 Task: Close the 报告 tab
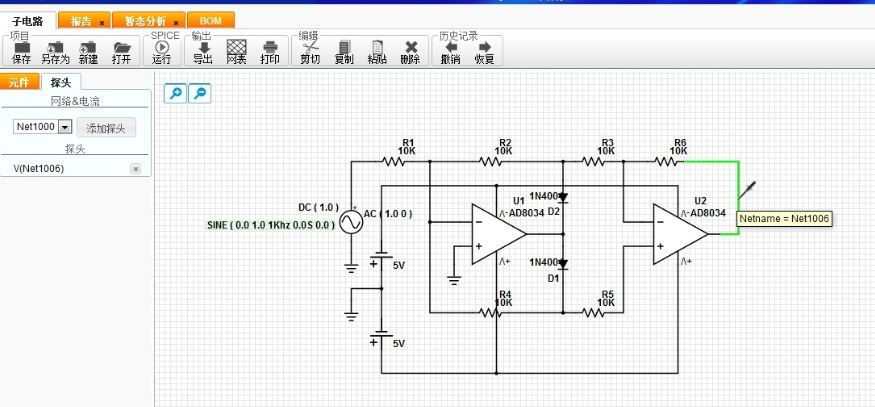point(102,23)
